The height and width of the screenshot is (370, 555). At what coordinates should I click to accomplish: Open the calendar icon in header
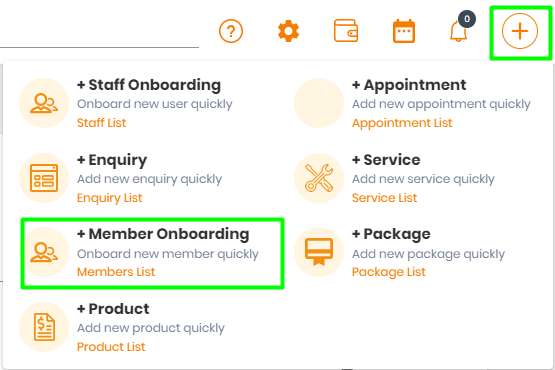pyautogui.click(x=404, y=31)
